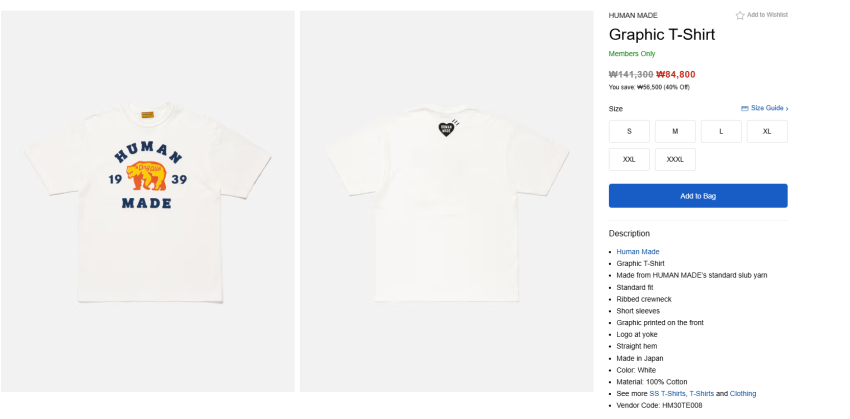Screen dimensions: 850x419
Task: Click the Add to Wishlist text
Action: [767, 15]
